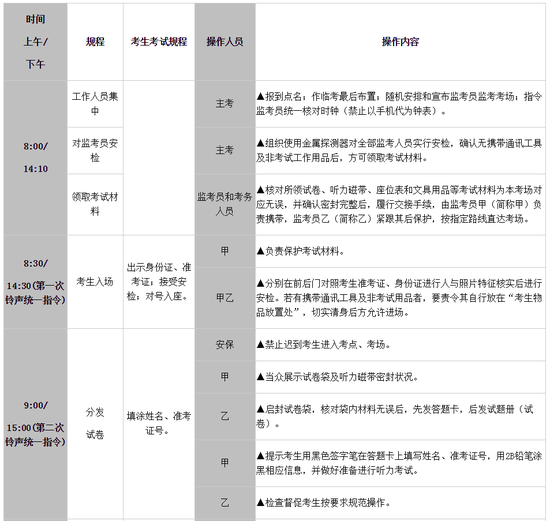Select 主考 beside 报到点名 row

point(225,104)
